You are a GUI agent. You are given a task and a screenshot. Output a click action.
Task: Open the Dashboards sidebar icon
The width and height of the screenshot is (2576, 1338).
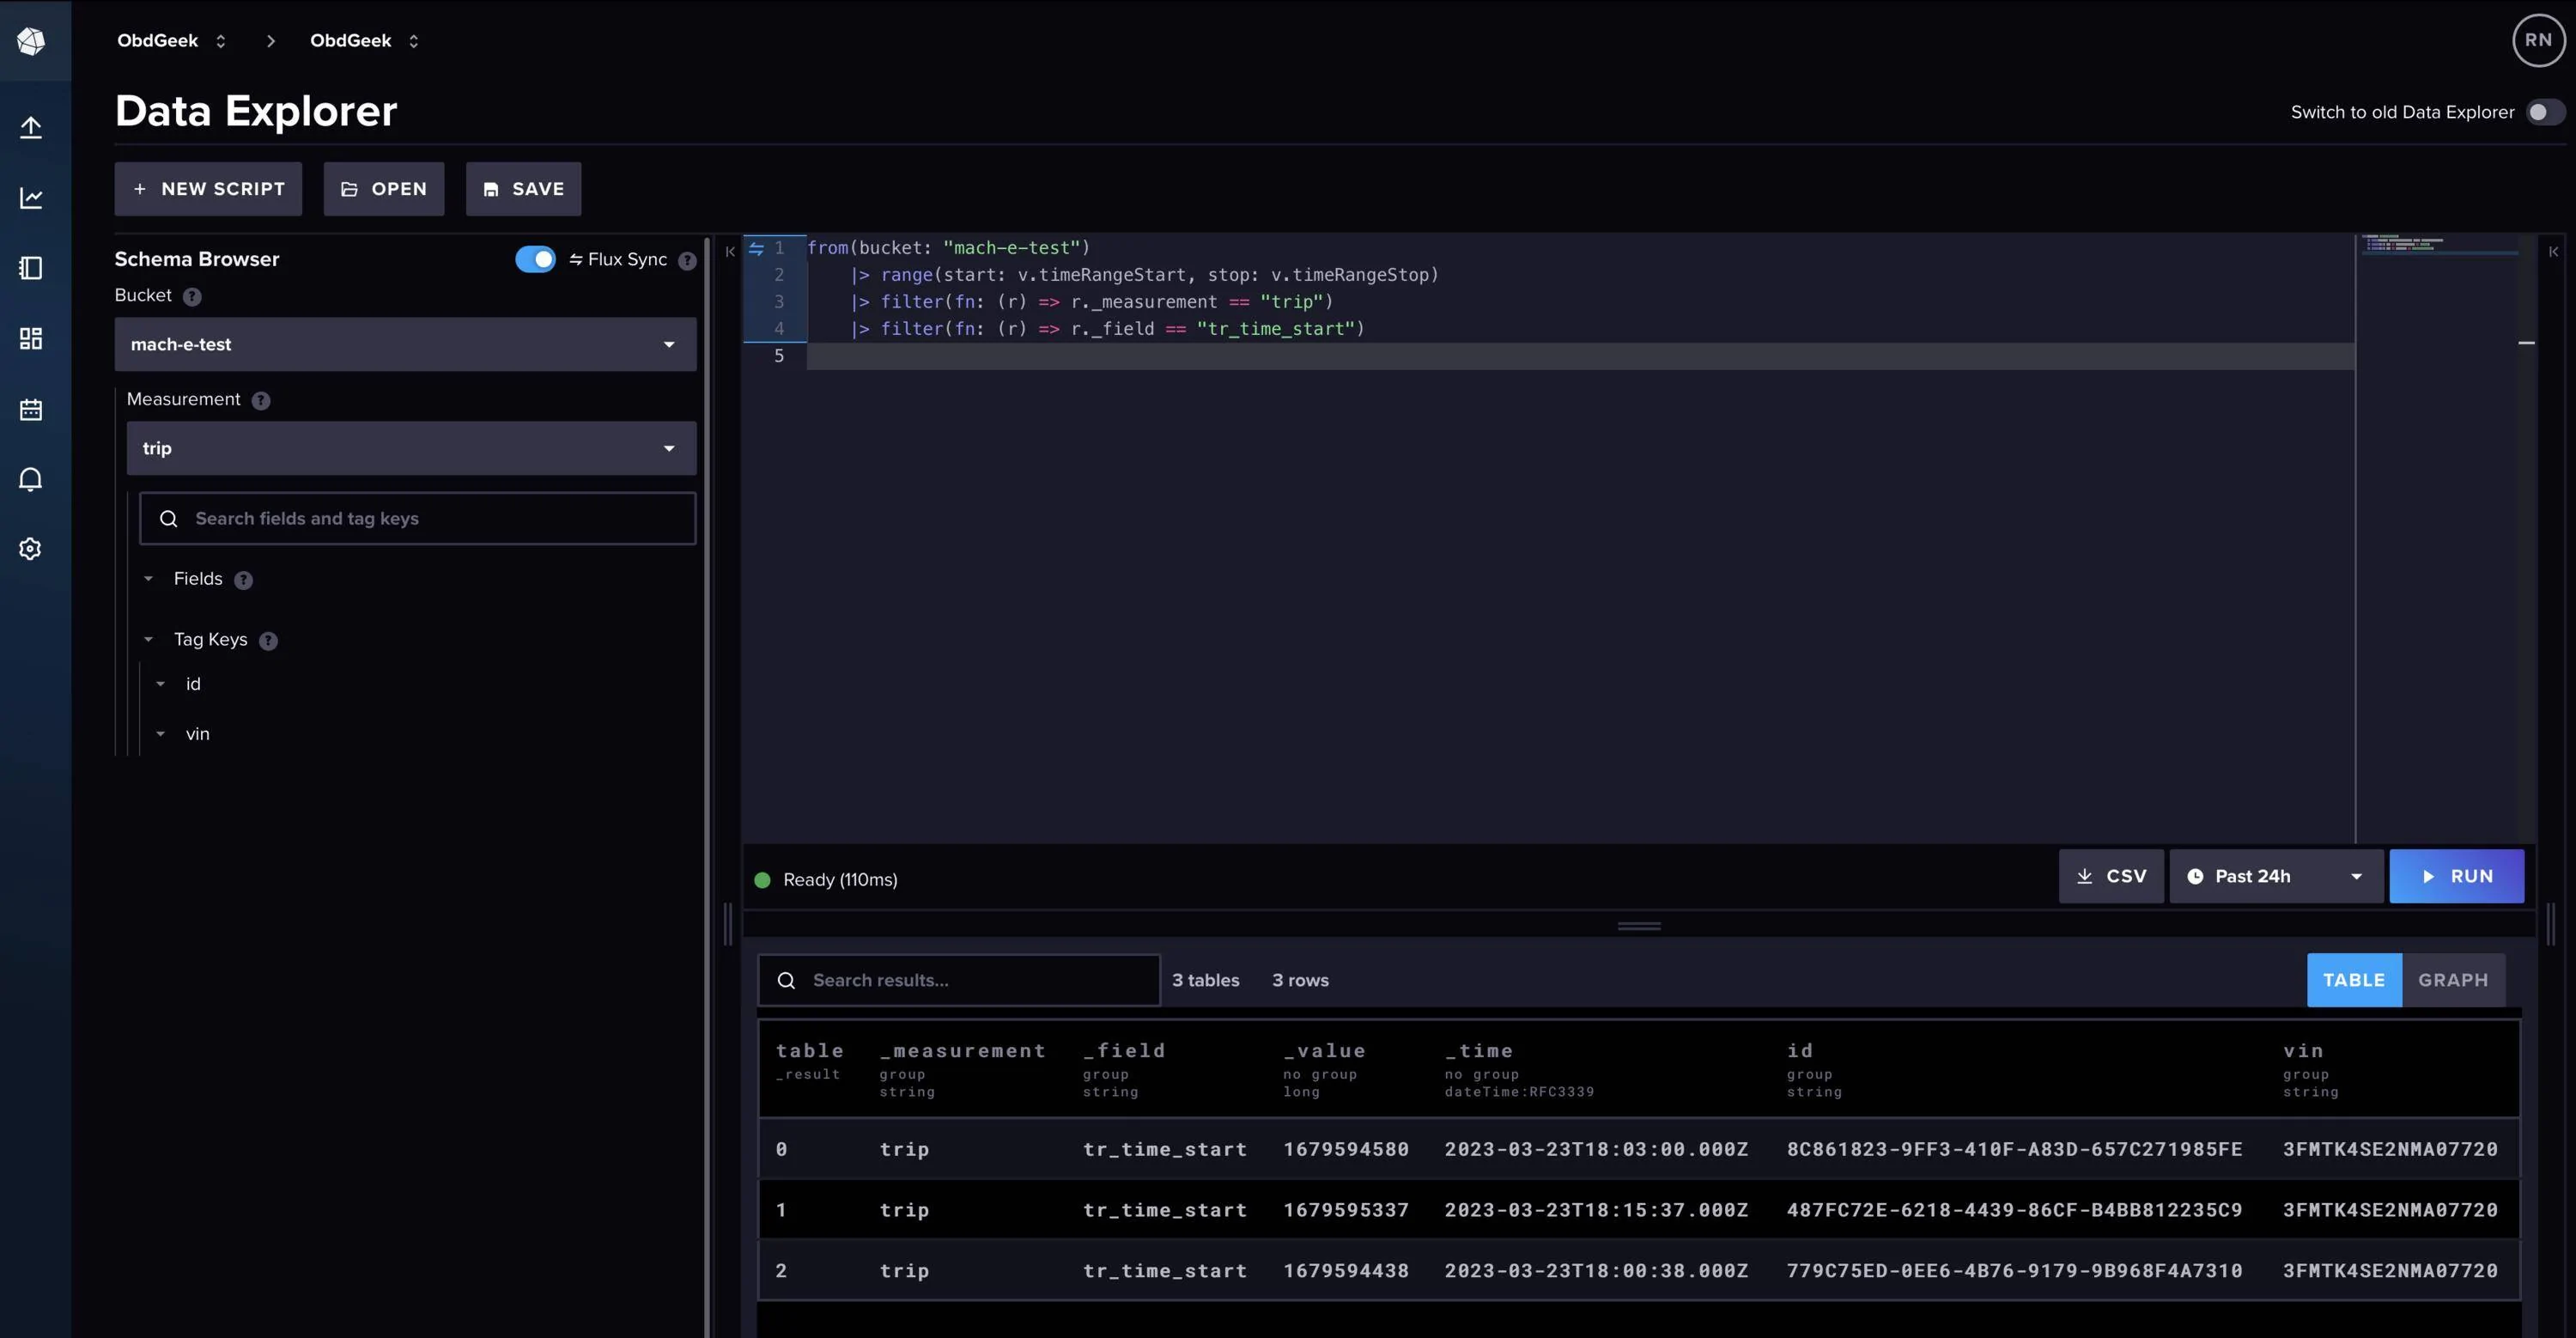pyautogui.click(x=31, y=338)
